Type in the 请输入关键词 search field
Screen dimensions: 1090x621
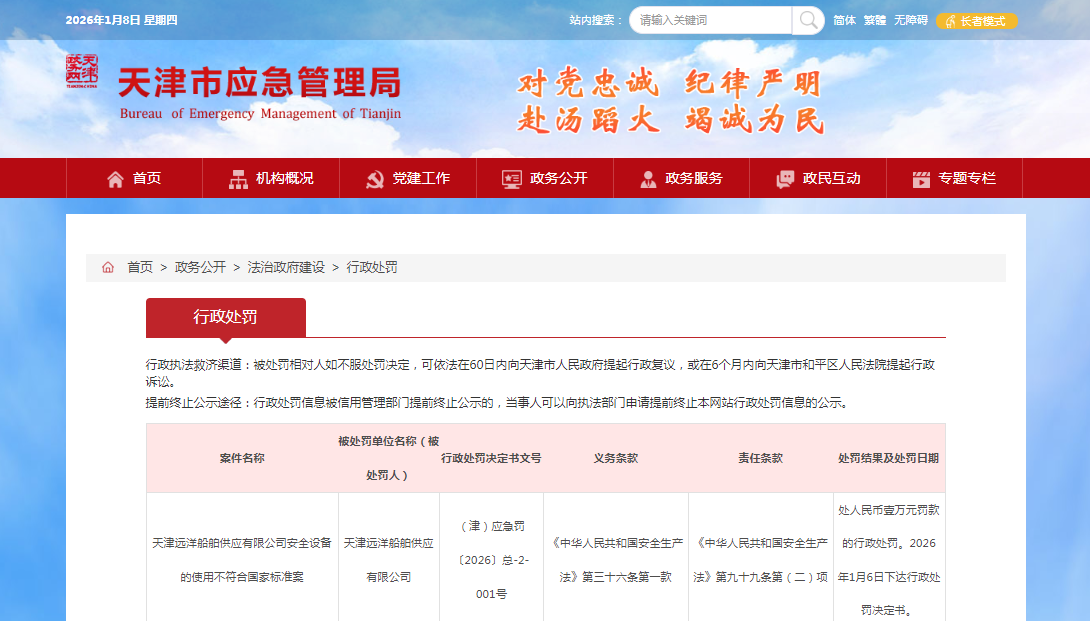pos(712,20)
